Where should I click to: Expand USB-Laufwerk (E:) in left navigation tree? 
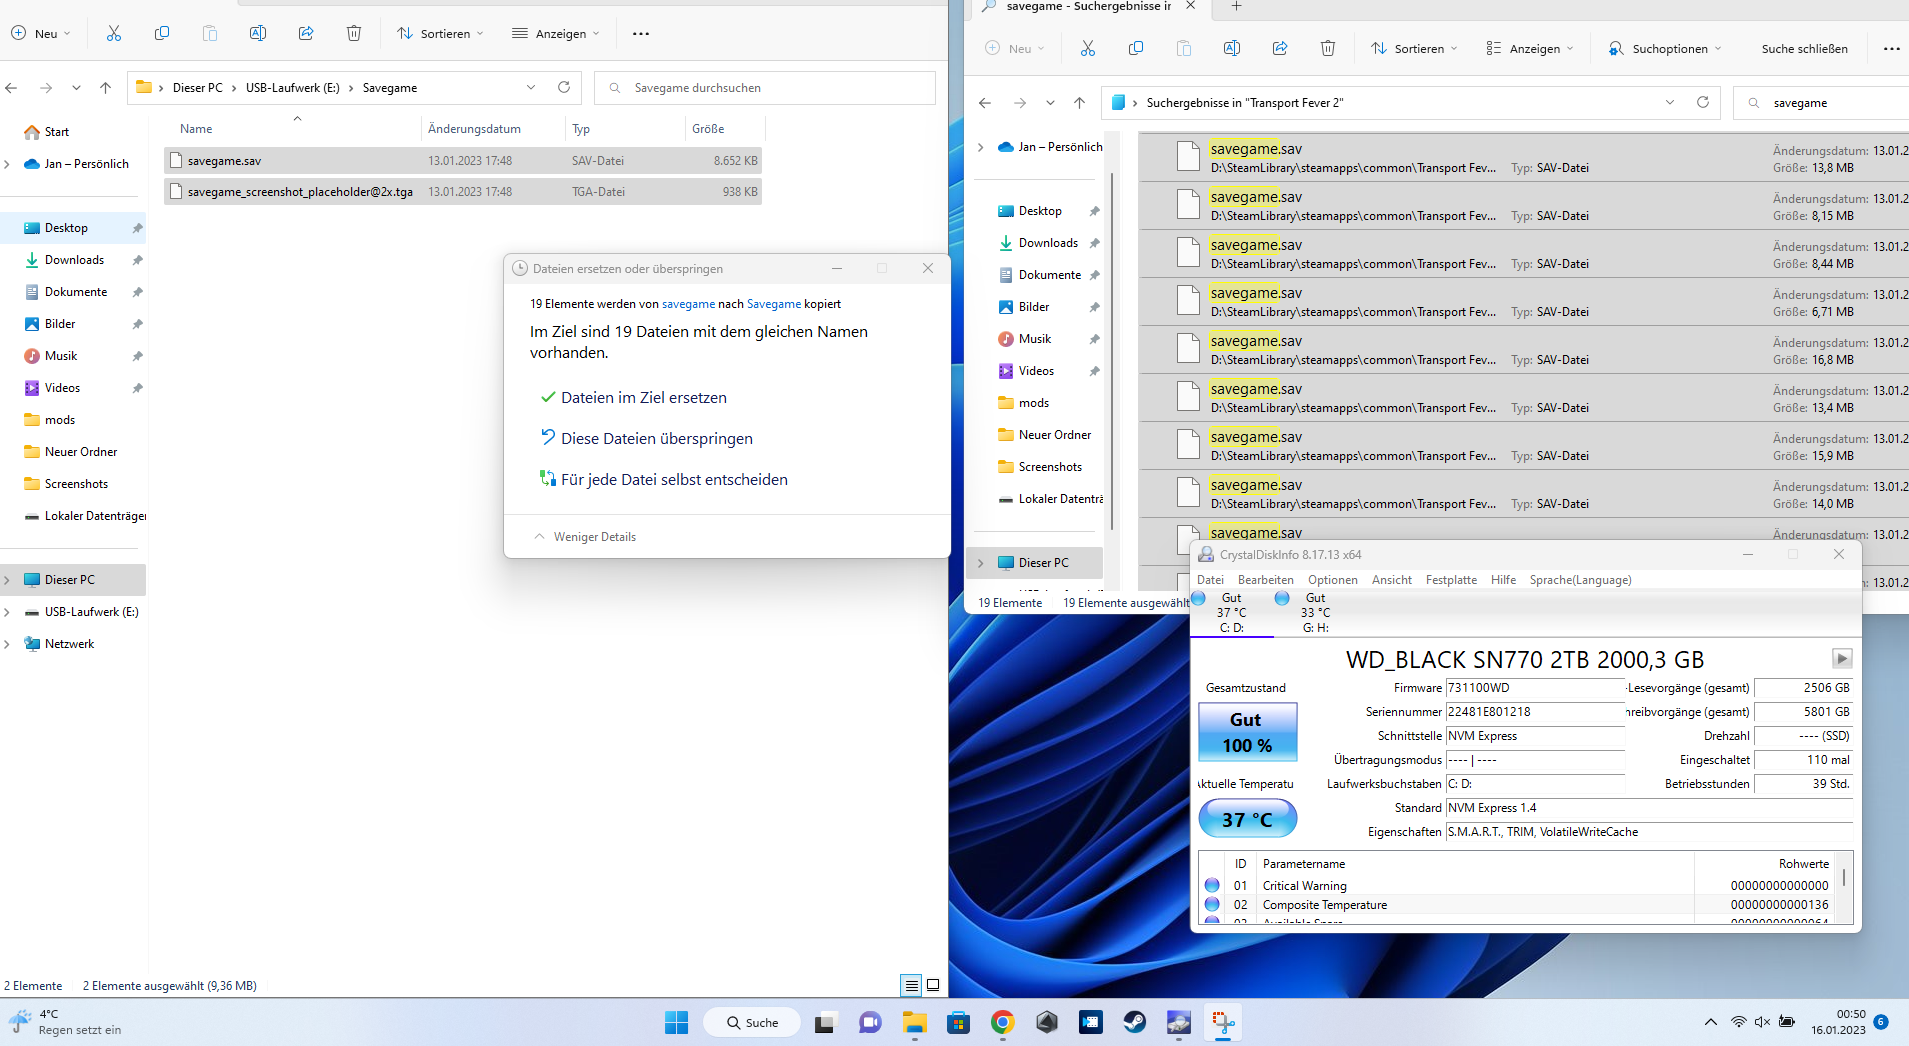pyautogui.click(x=8, y=612)
